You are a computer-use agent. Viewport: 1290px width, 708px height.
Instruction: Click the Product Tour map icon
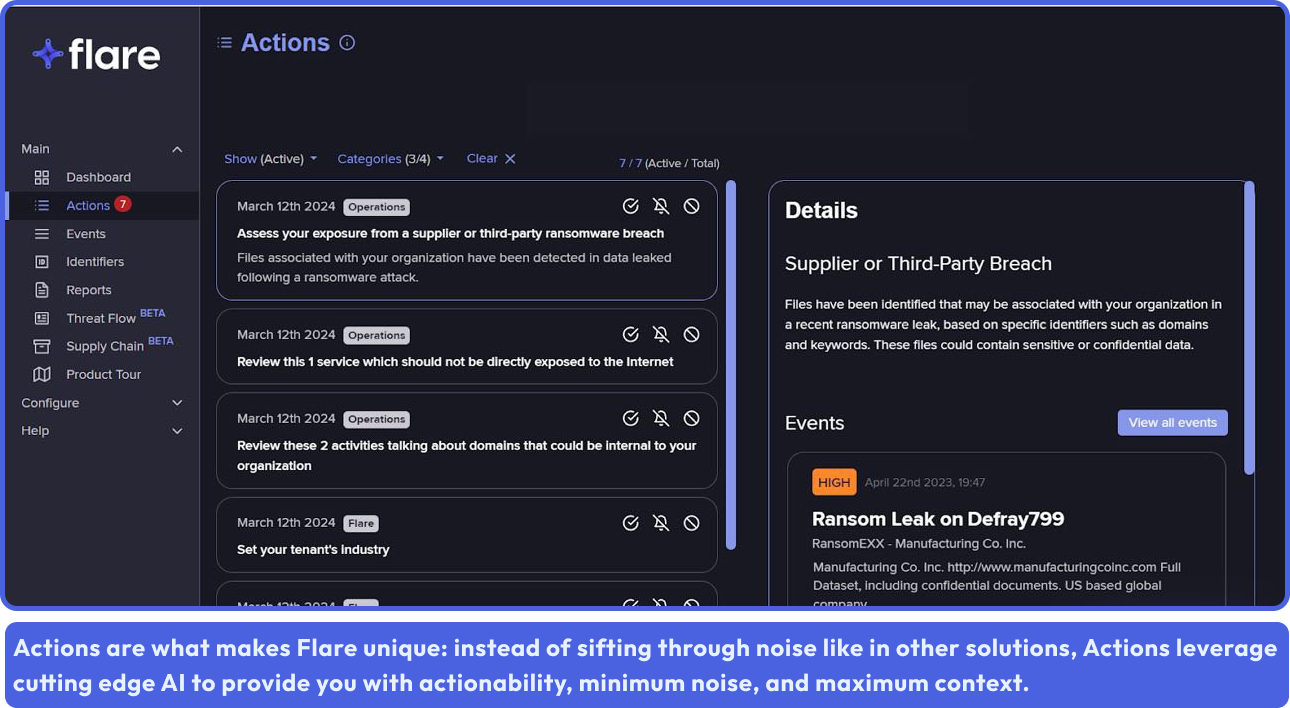pos(42,374)
